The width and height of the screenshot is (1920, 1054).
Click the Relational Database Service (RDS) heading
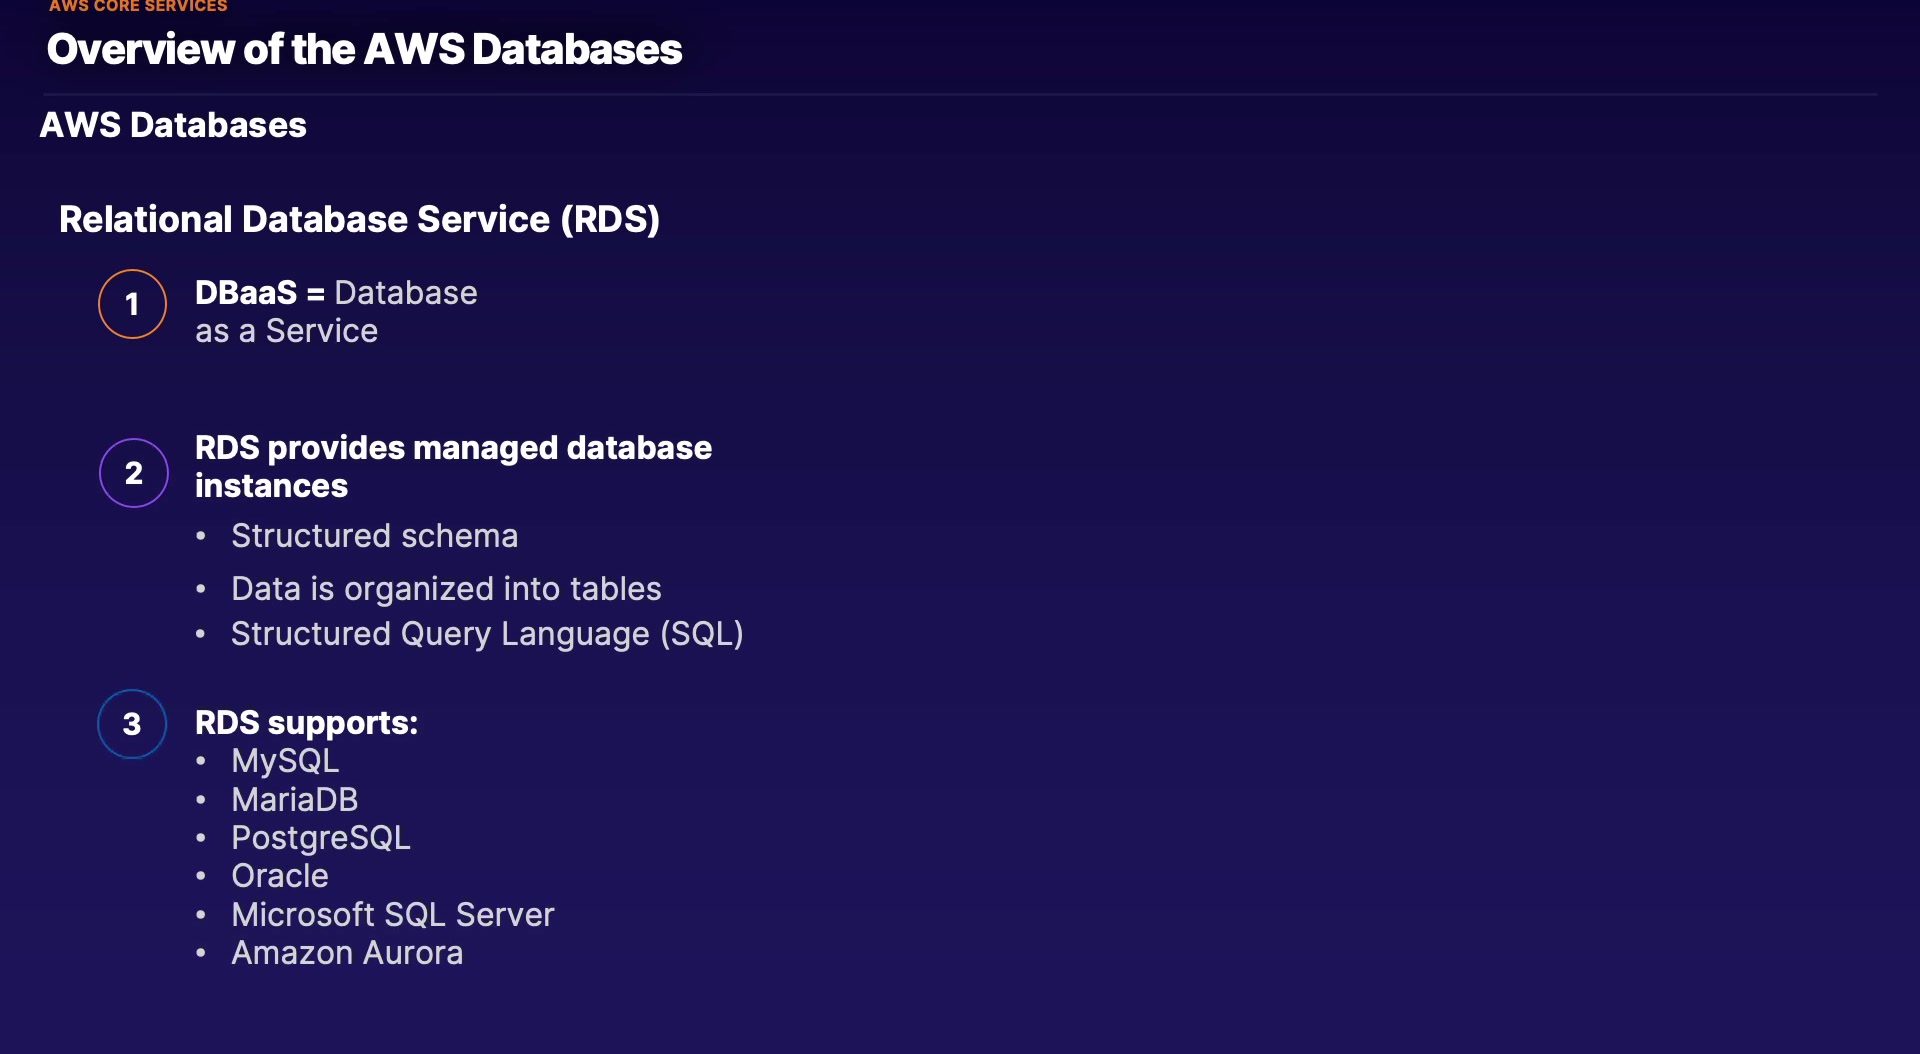click(x=359, y=219)
